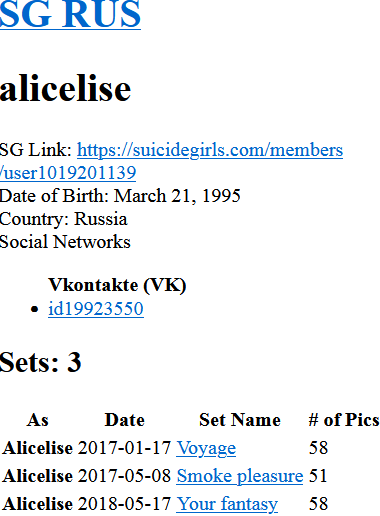Click the Vkontakte (VK) subheading
Viewport: 380px width, 516px height.
[117, 285]
